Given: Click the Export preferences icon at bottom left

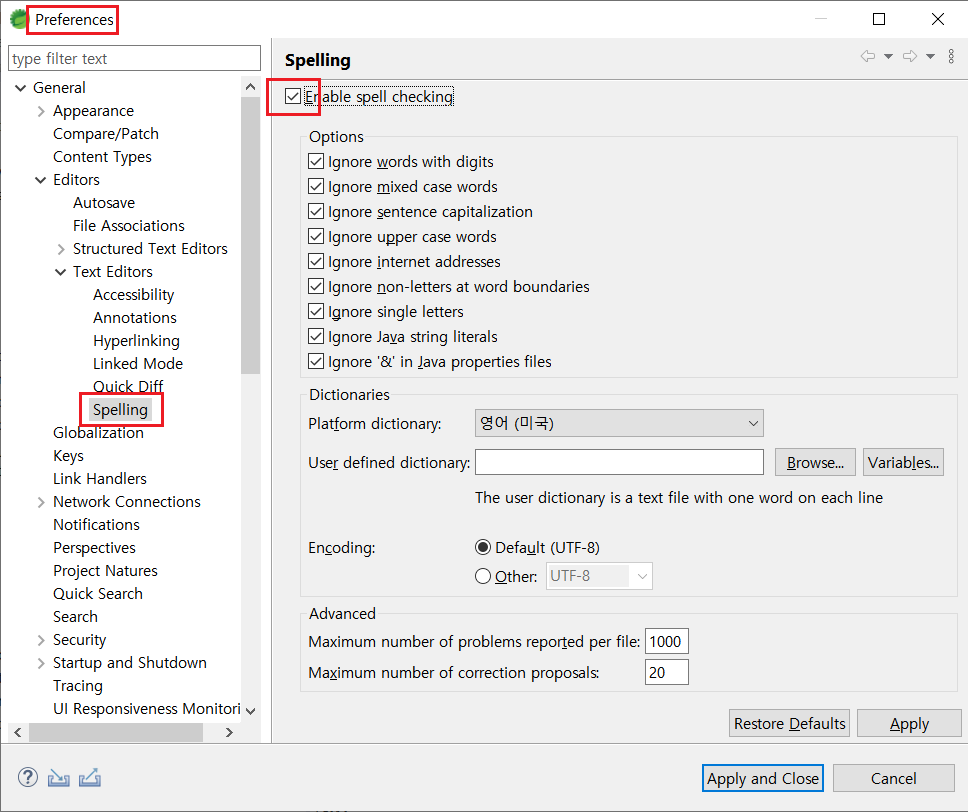Looking at the screenshot, I should pos(89,777).
